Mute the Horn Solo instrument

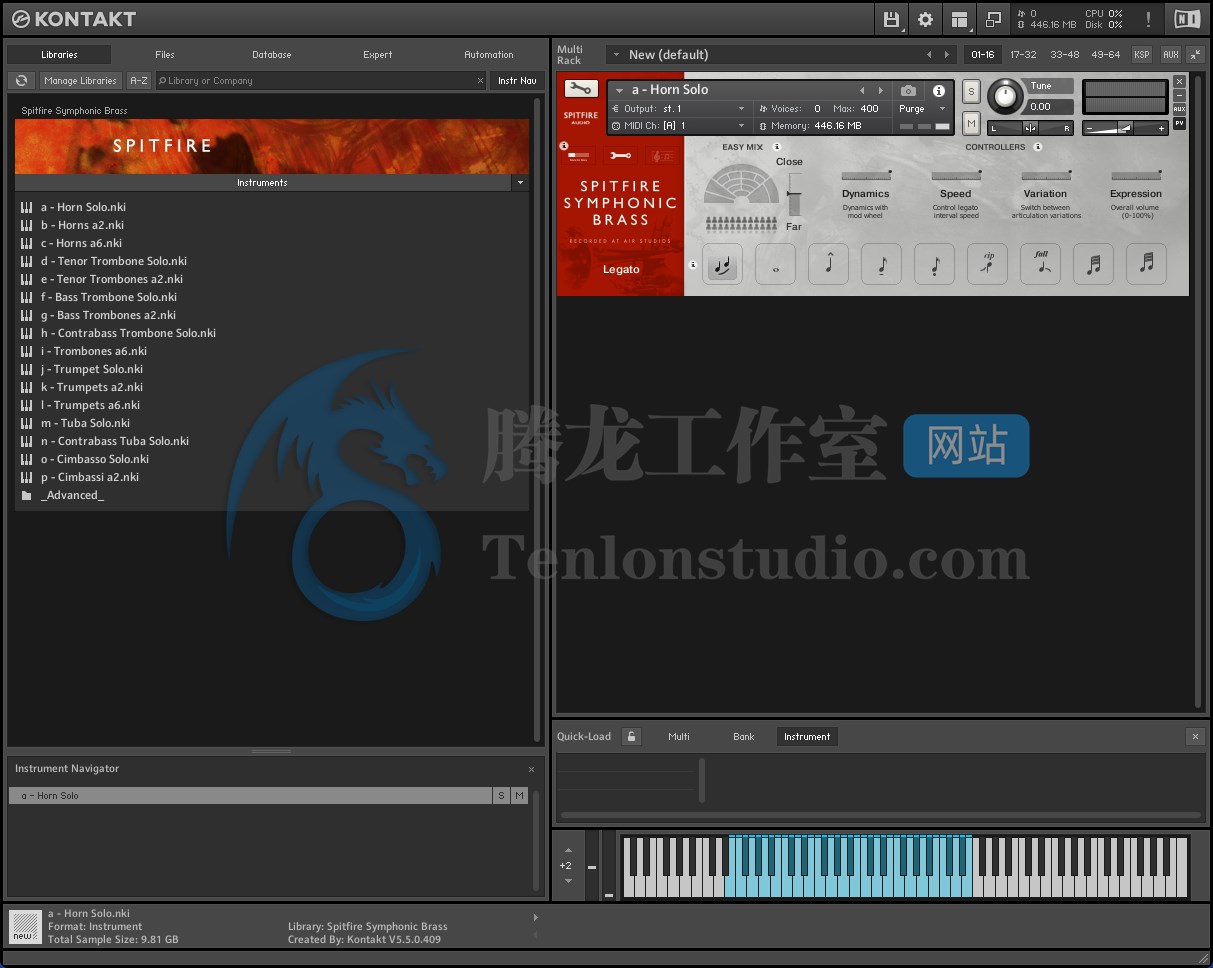tap(970, 123)
